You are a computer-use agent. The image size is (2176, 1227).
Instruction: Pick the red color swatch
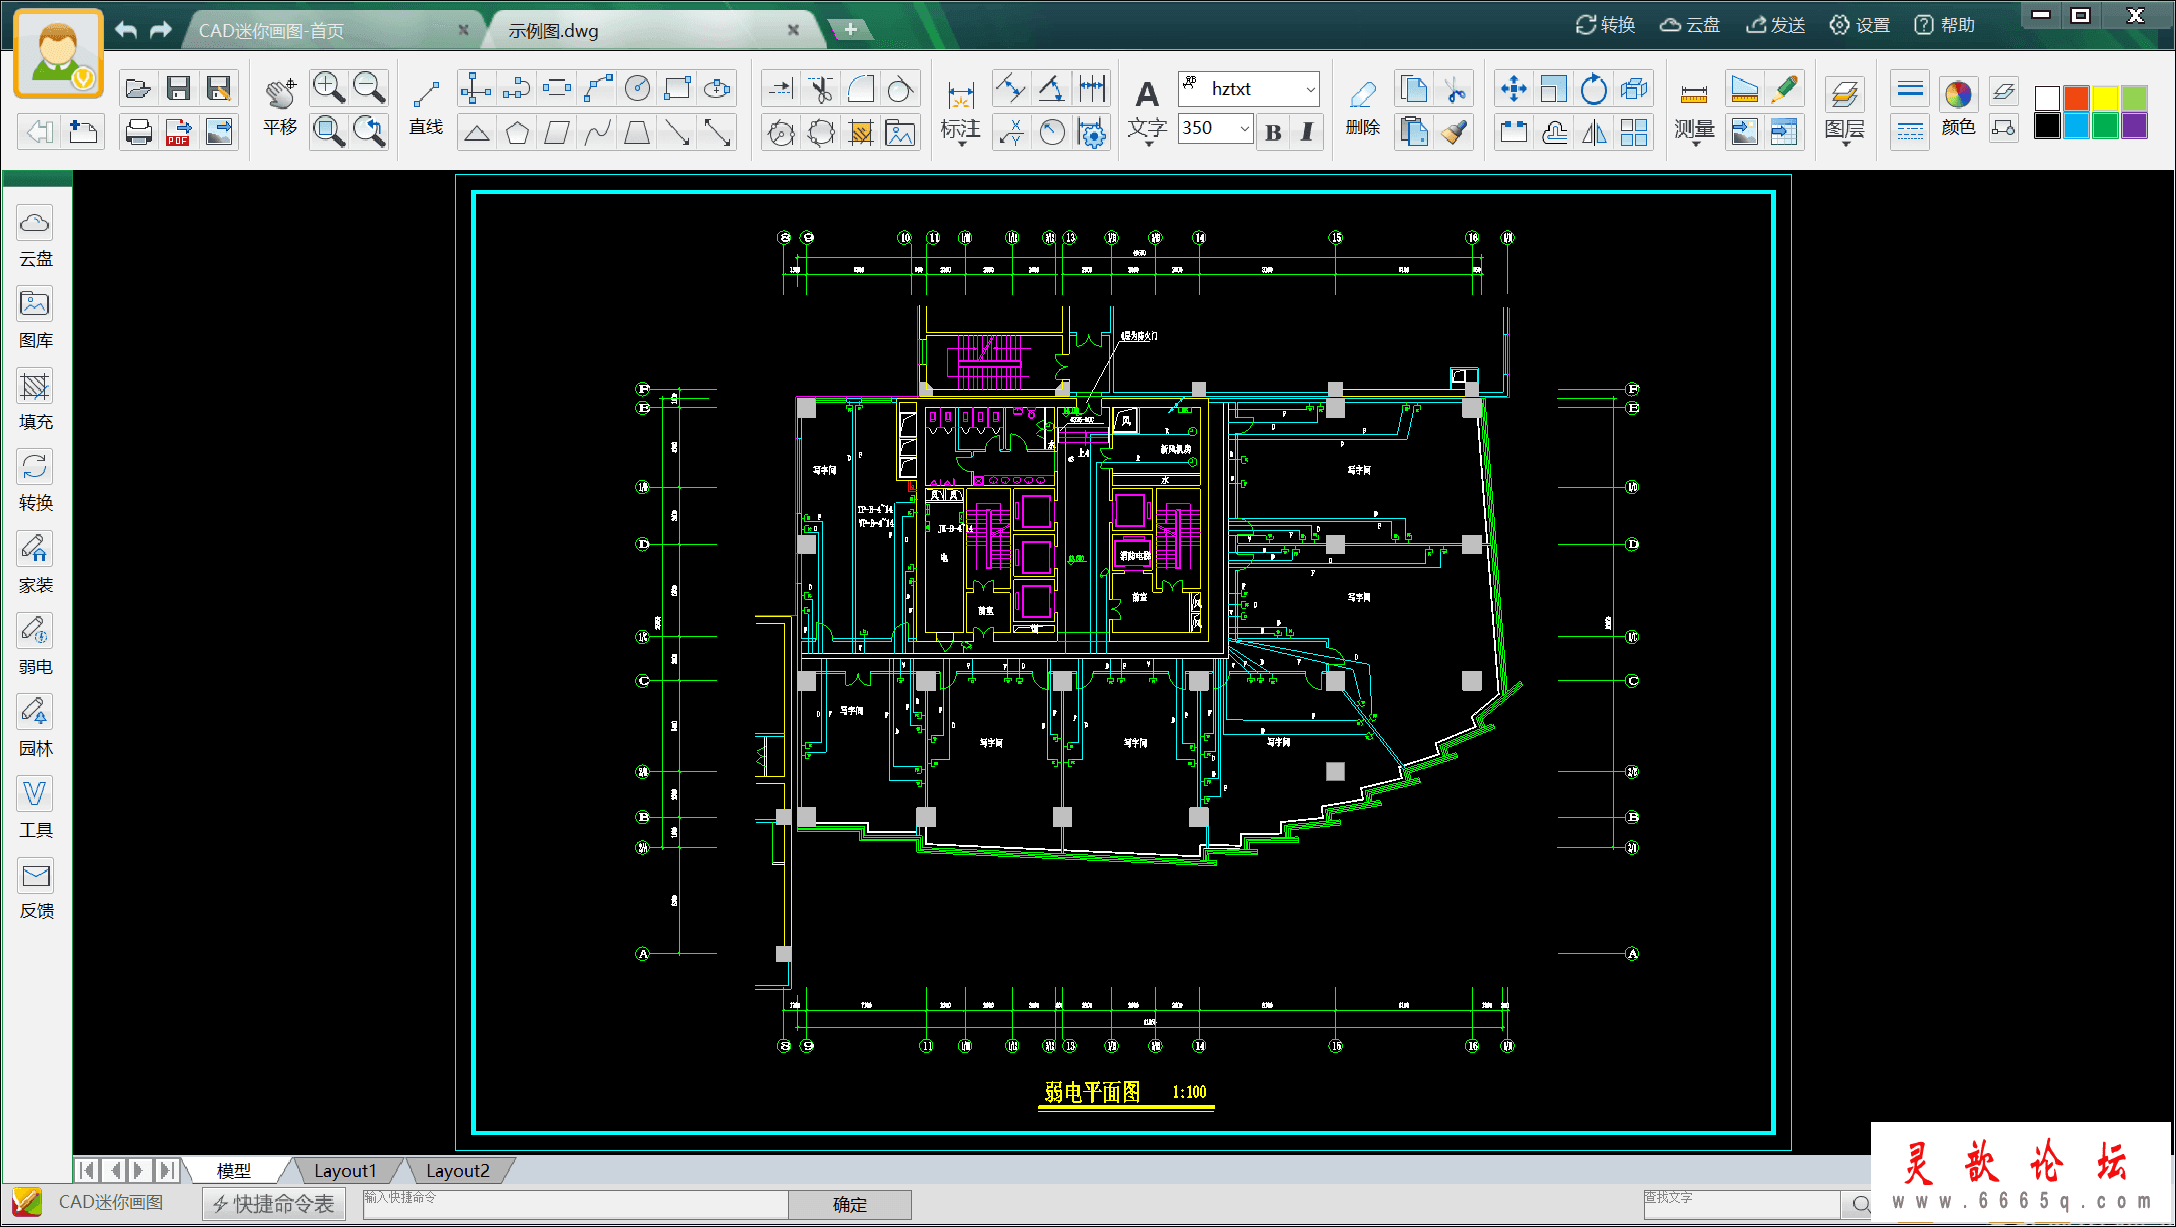pyautogui.click(x=2076, y=97)
